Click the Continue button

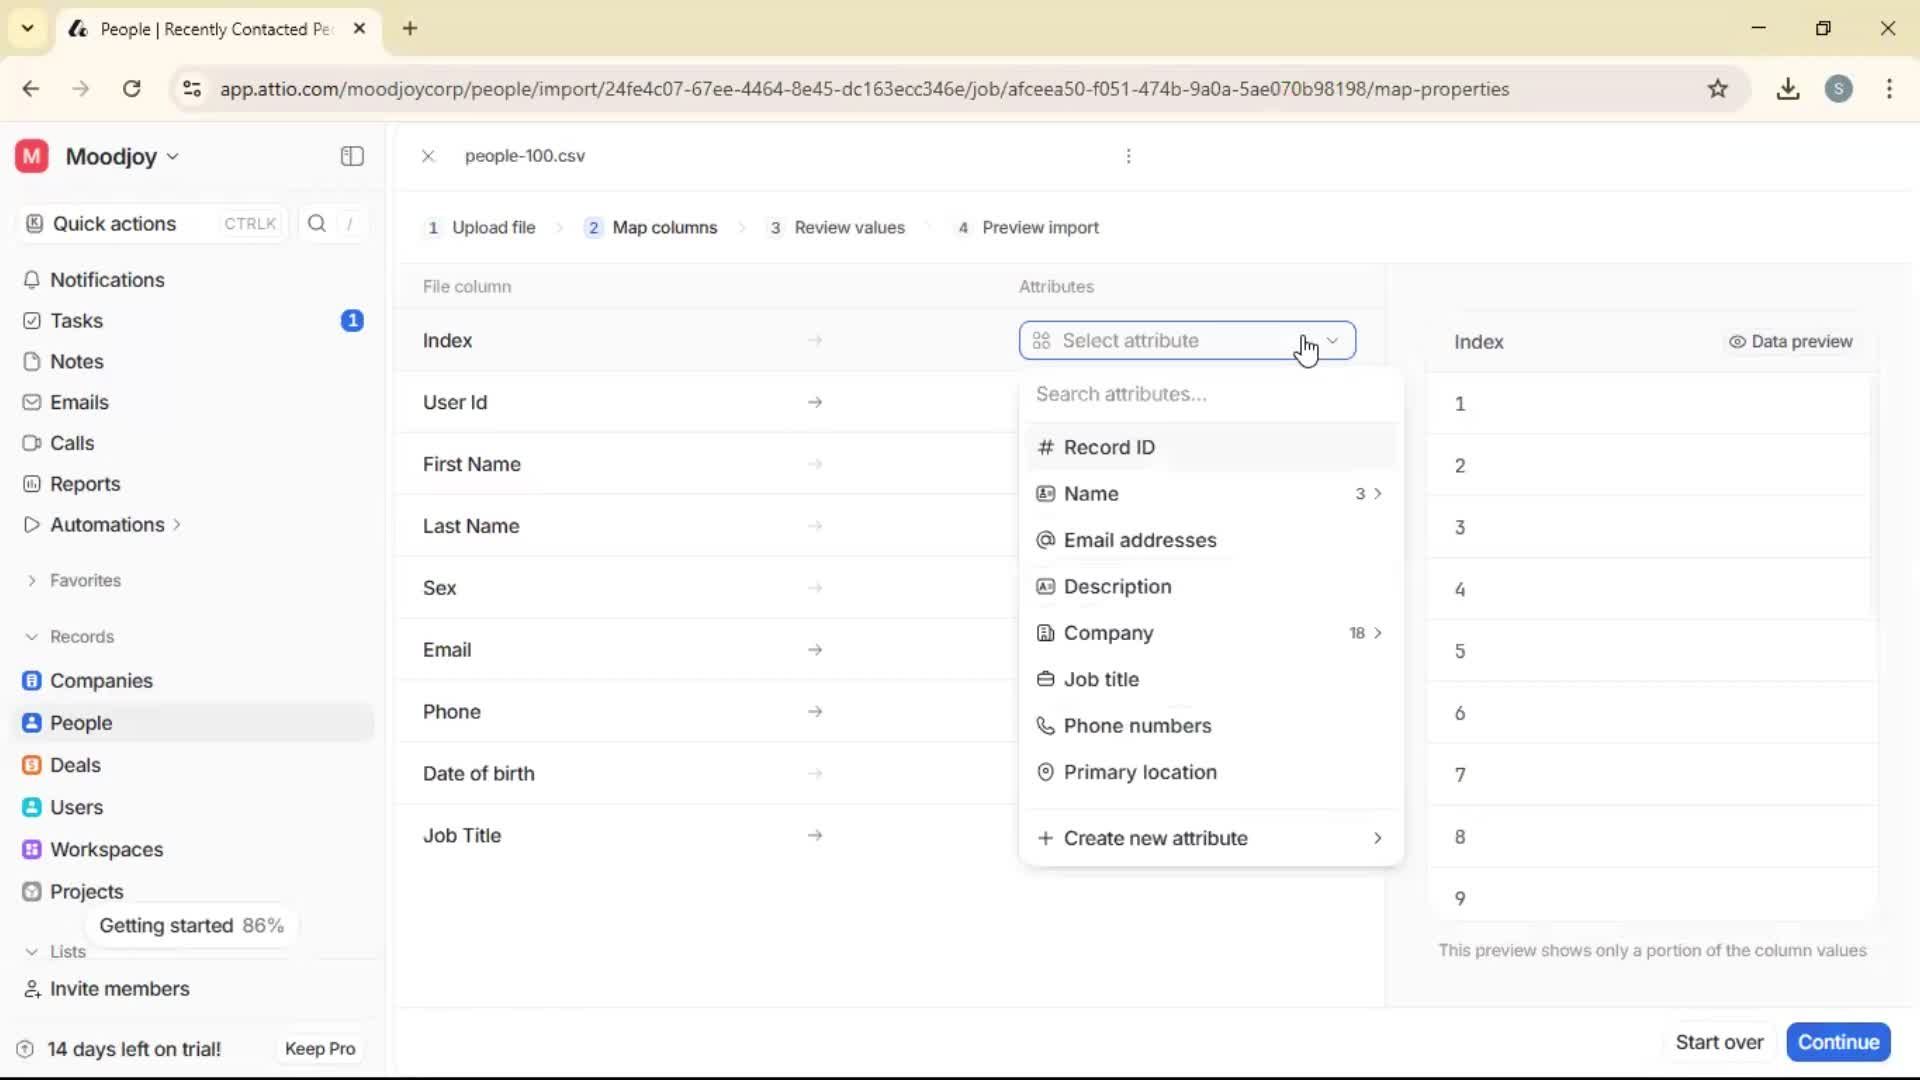[x=1838, y=1042]
